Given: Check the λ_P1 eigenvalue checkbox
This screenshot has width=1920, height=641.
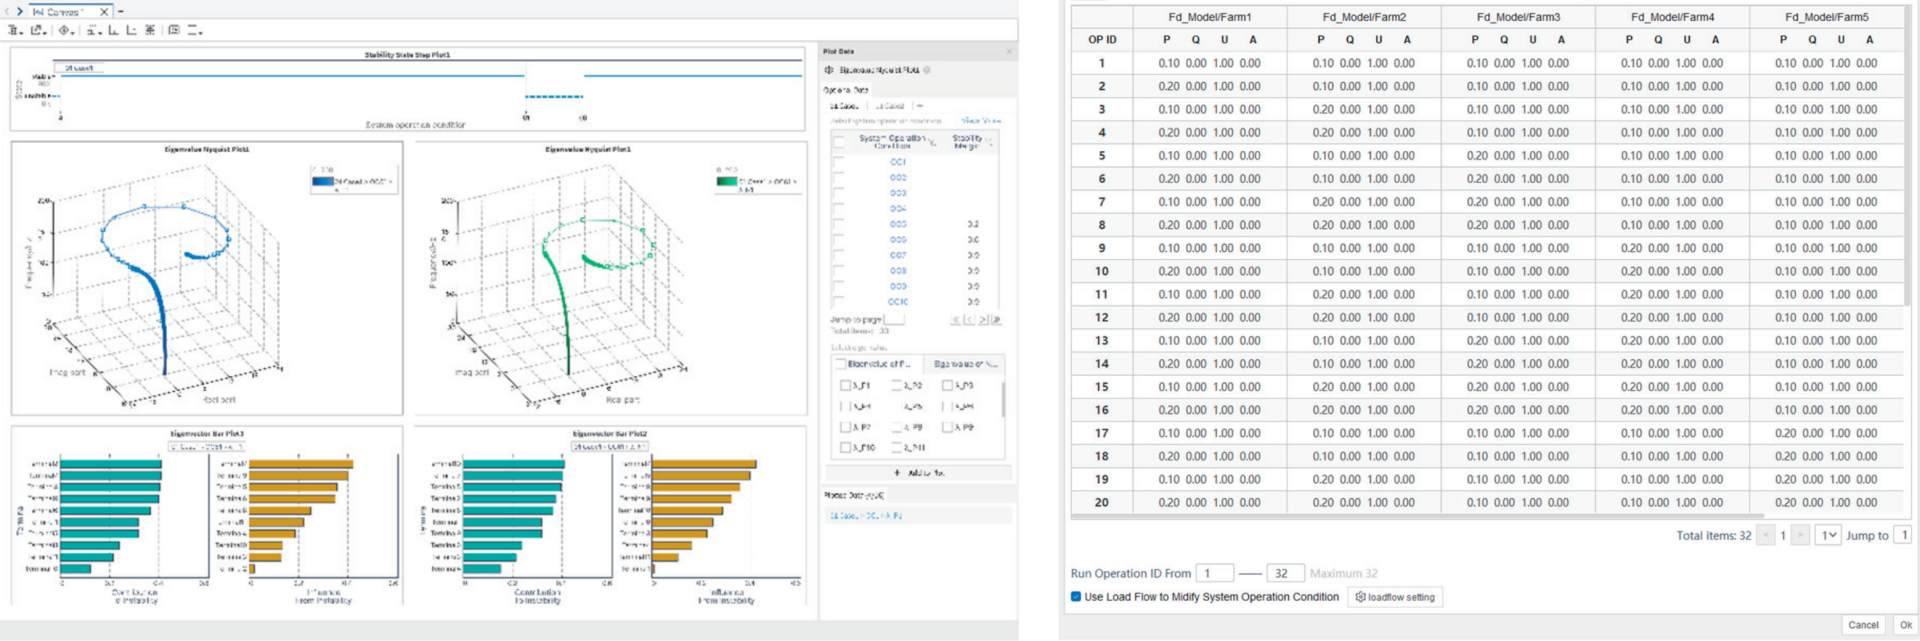Looking at the screenshot, I should click(845, 385).
